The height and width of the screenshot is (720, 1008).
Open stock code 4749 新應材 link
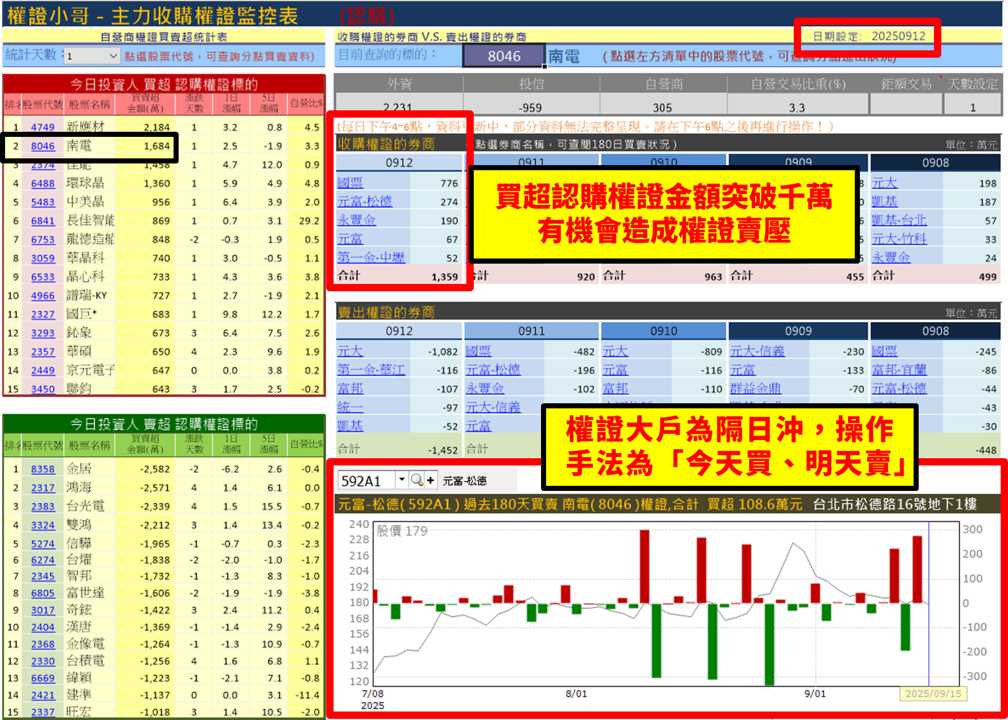point(42,127)
